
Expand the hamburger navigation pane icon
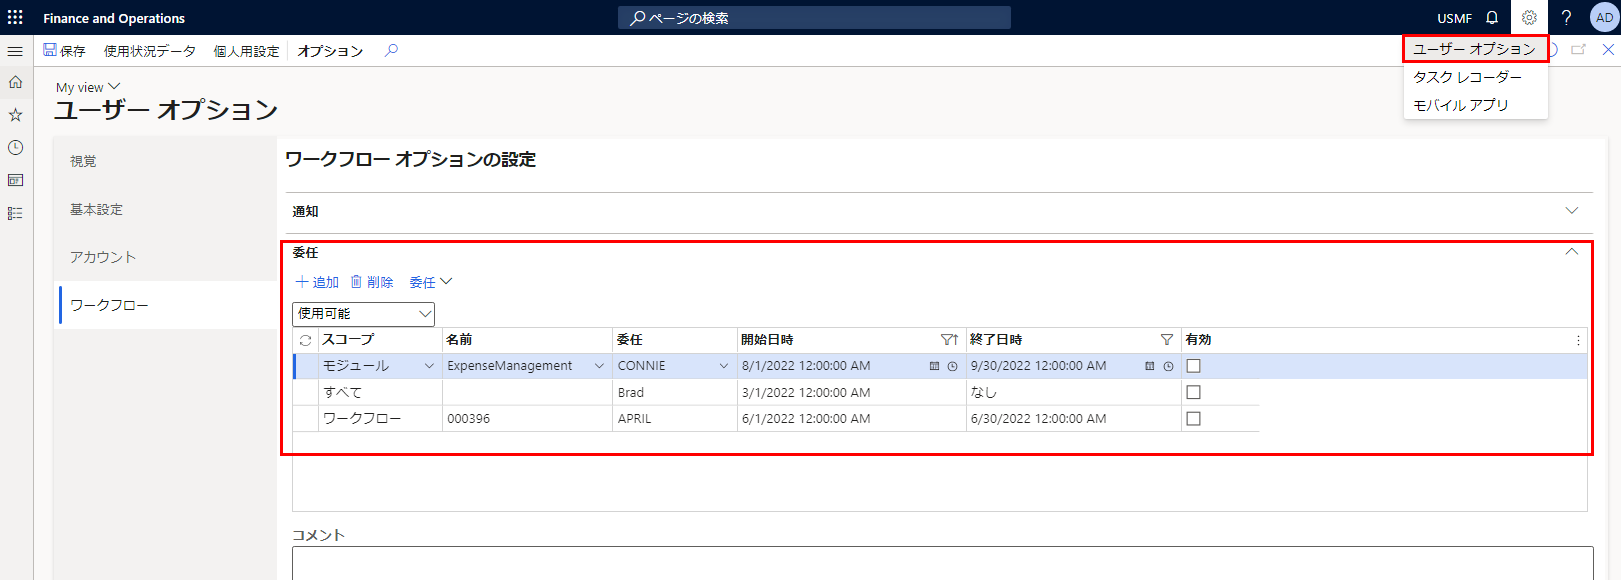pos(15,50)
